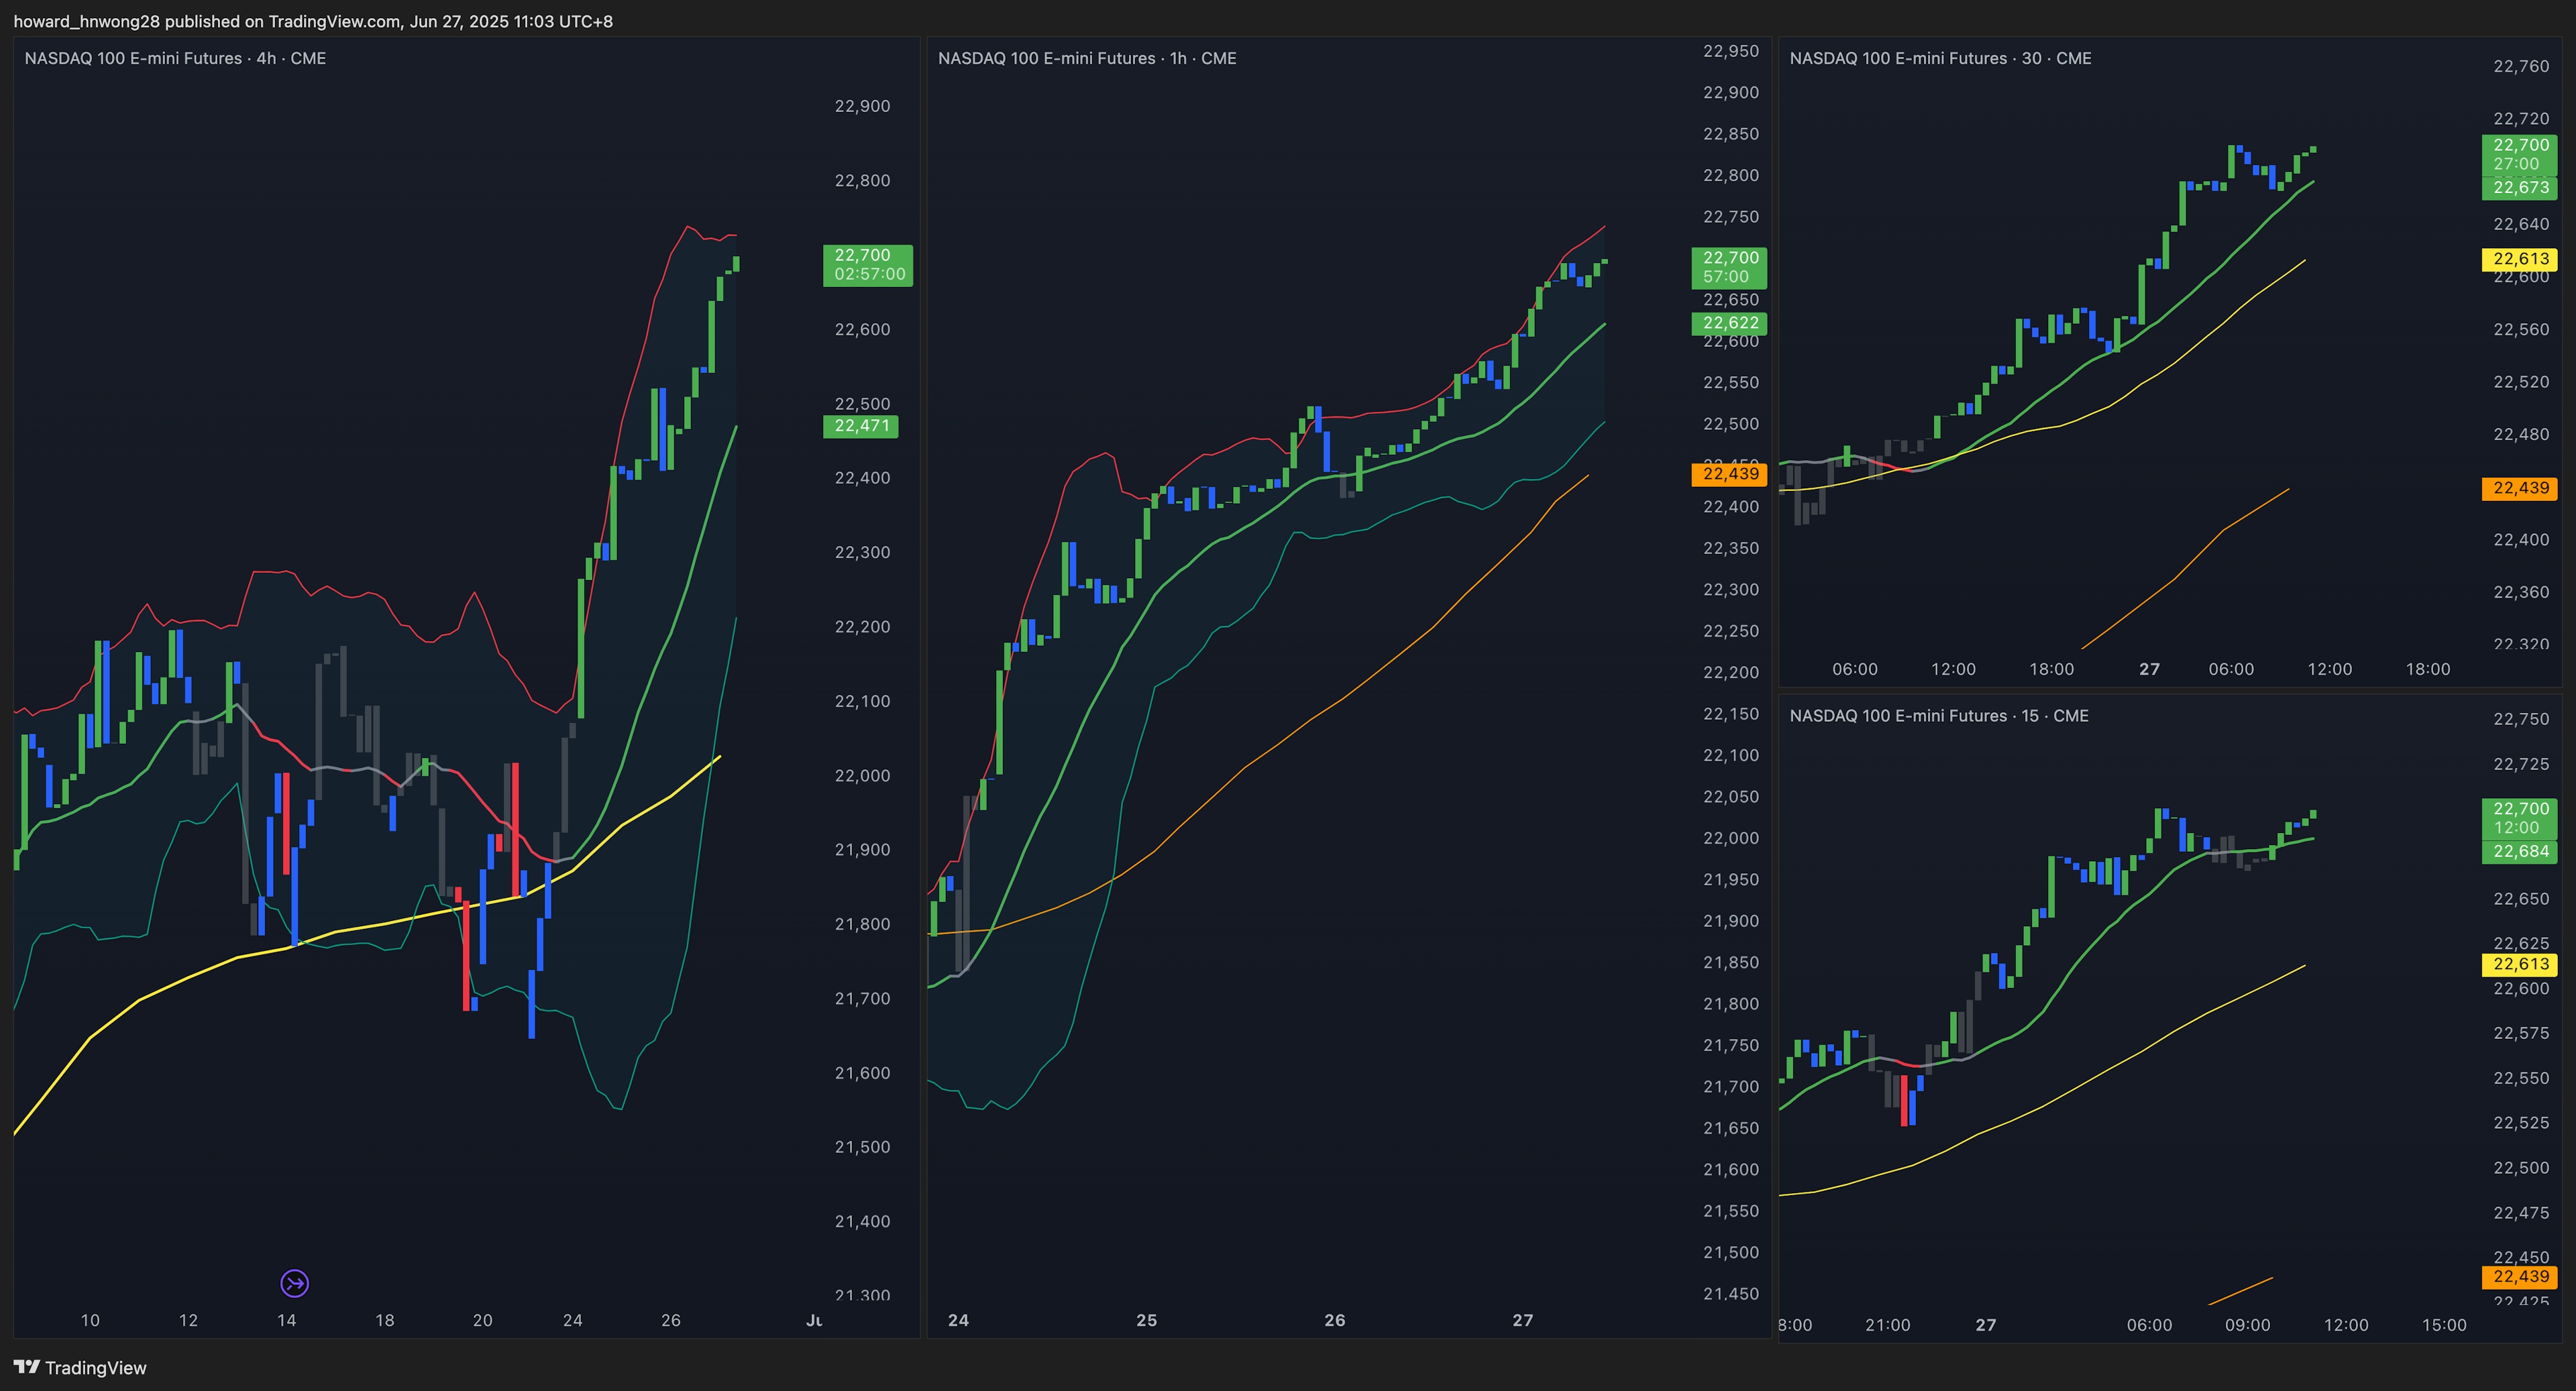Click the orange 22,439 label on the 15-minute chart
Viewport: 2576px width, 1391px height.
tap(2519, 1277)
